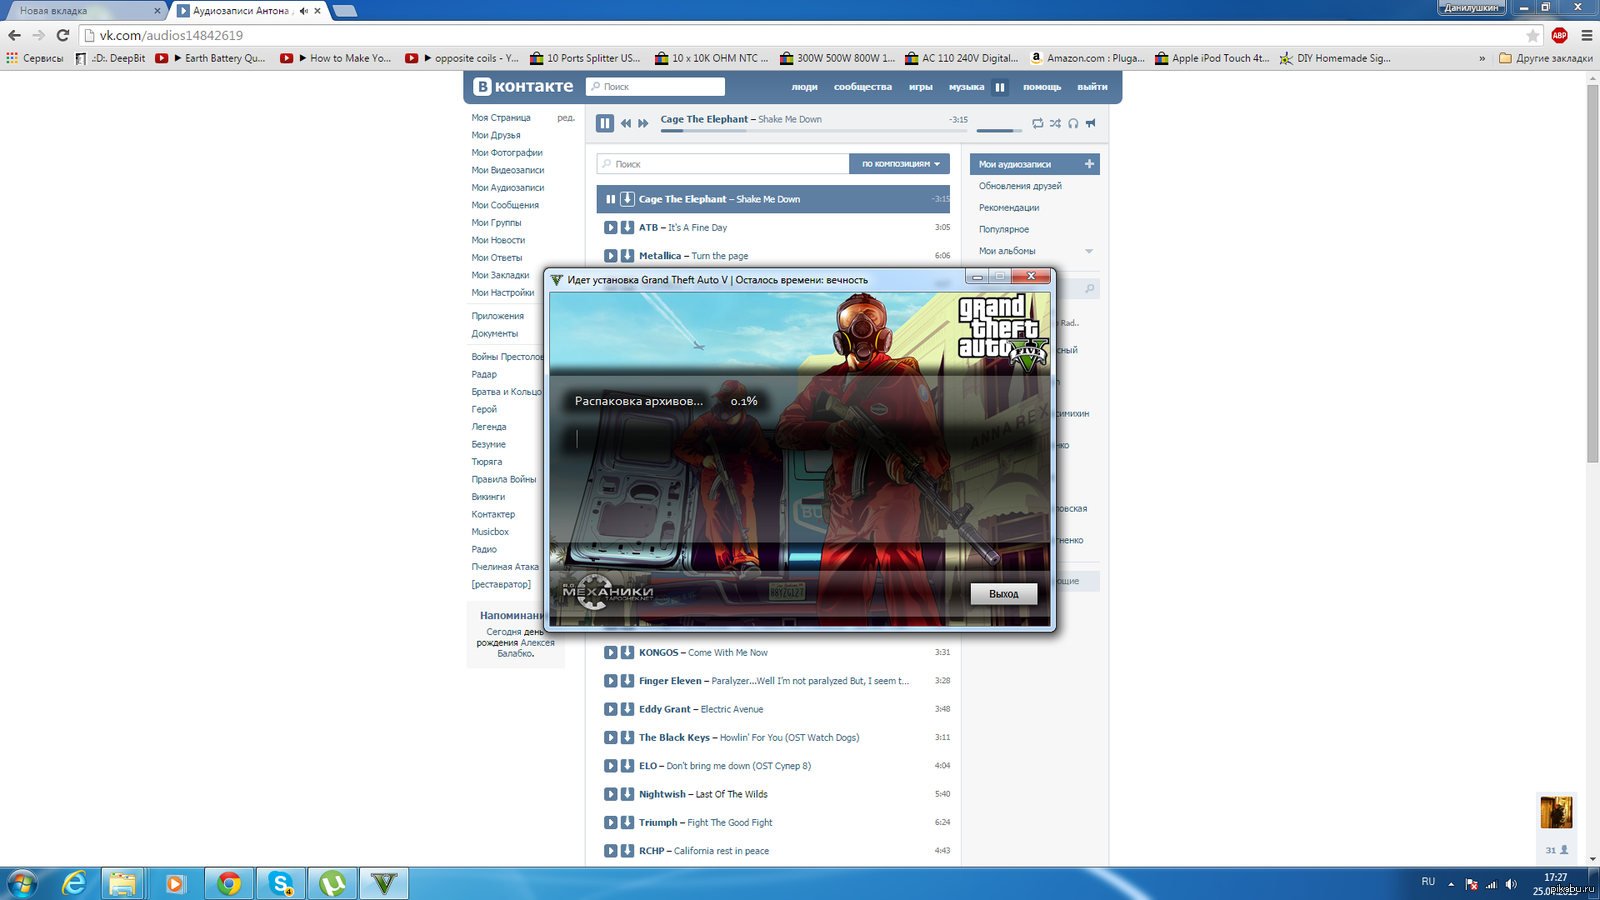Play ELO – Don't bring me down
Image resolution: width=1600 pixels, height=900 pixels.
click(611, 766)
